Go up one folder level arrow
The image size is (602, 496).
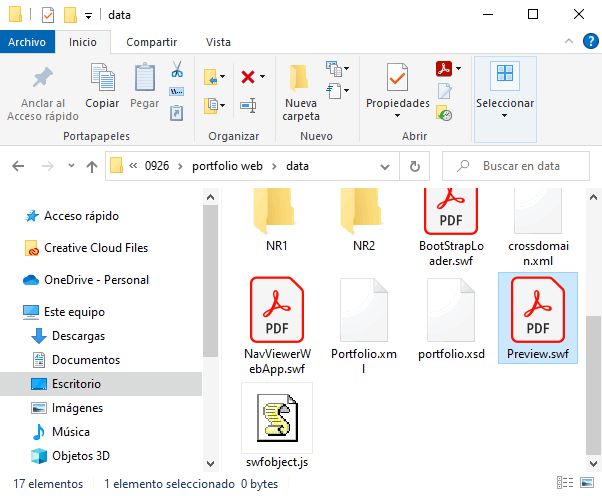point(91,166)
